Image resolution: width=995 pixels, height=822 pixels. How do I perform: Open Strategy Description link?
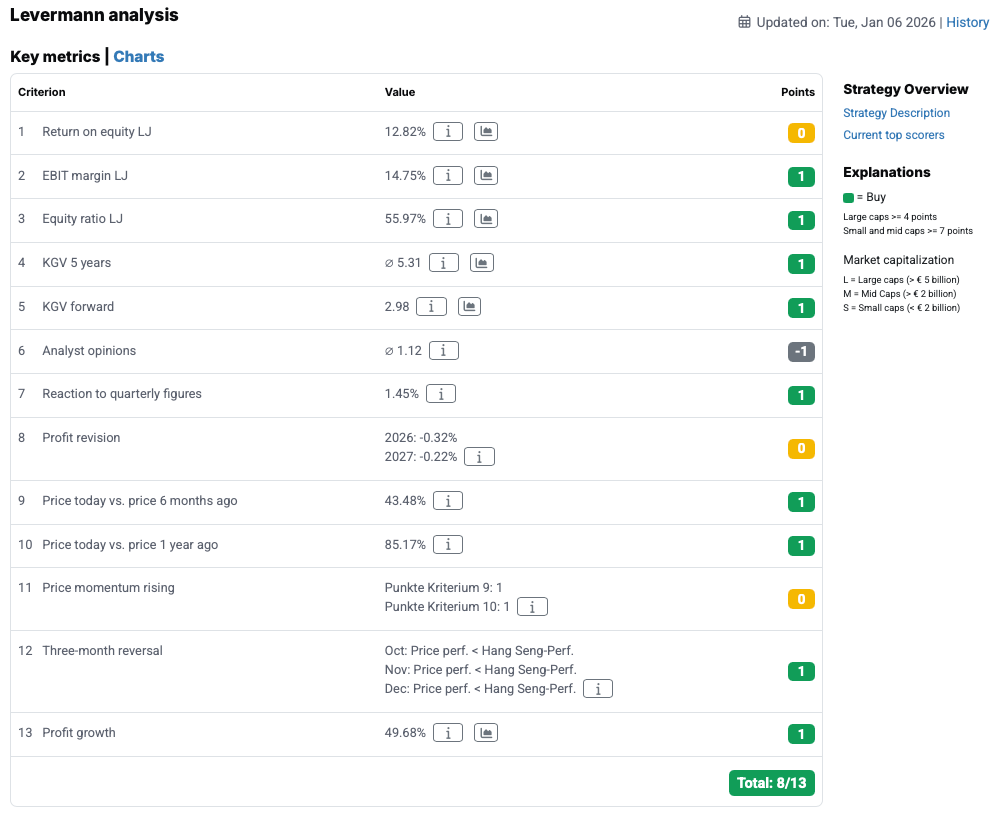896,113
